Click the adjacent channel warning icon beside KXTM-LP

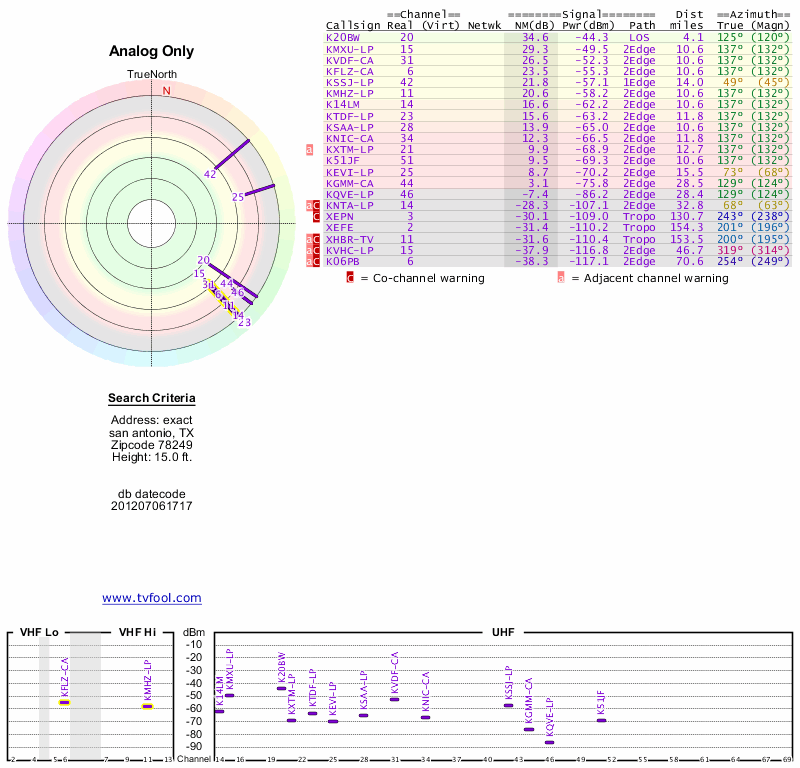[309, 149]
